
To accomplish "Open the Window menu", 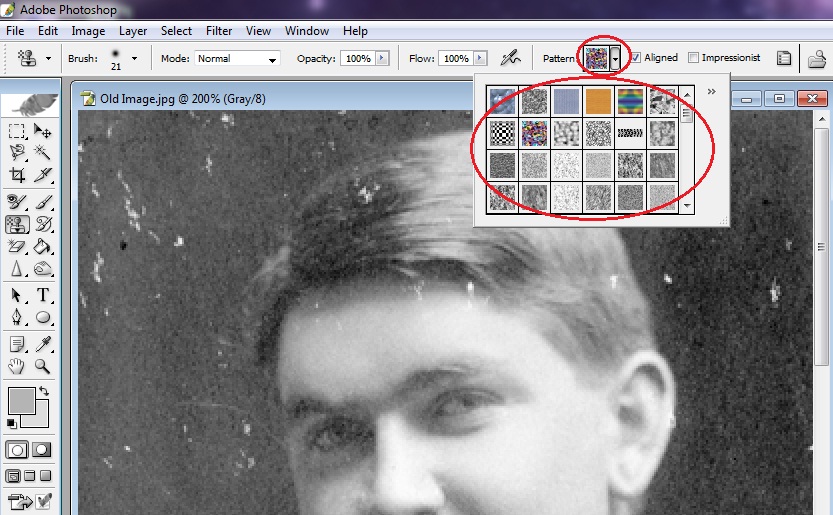I will click(307, 31).
